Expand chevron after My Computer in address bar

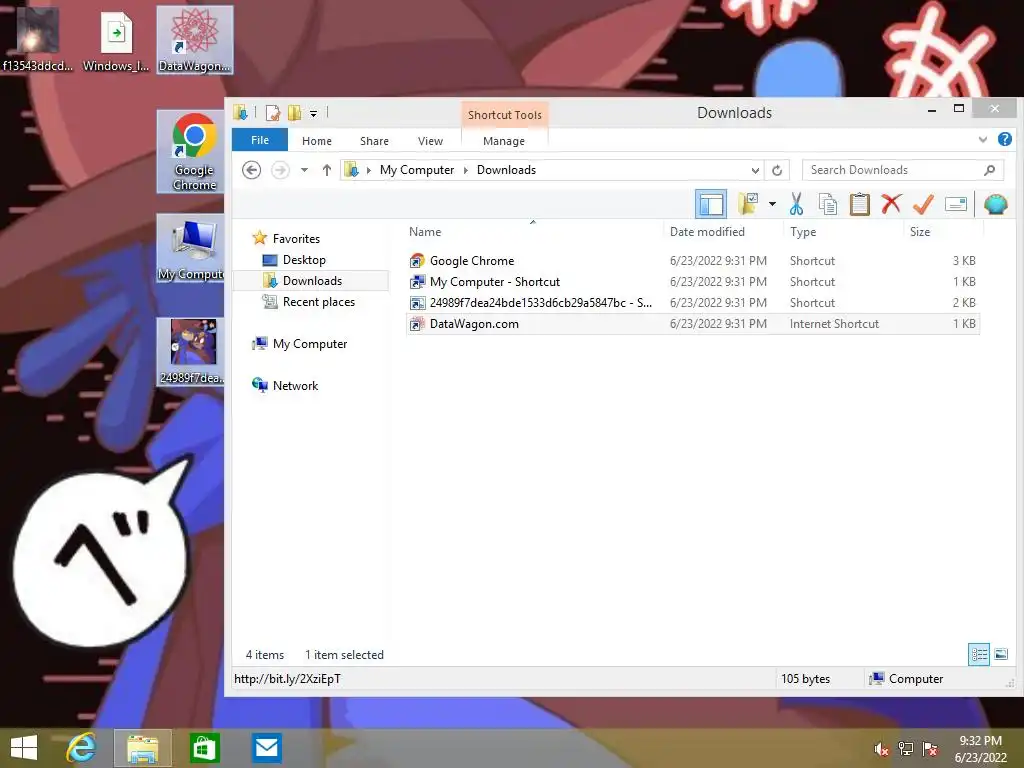coord(466,170)
